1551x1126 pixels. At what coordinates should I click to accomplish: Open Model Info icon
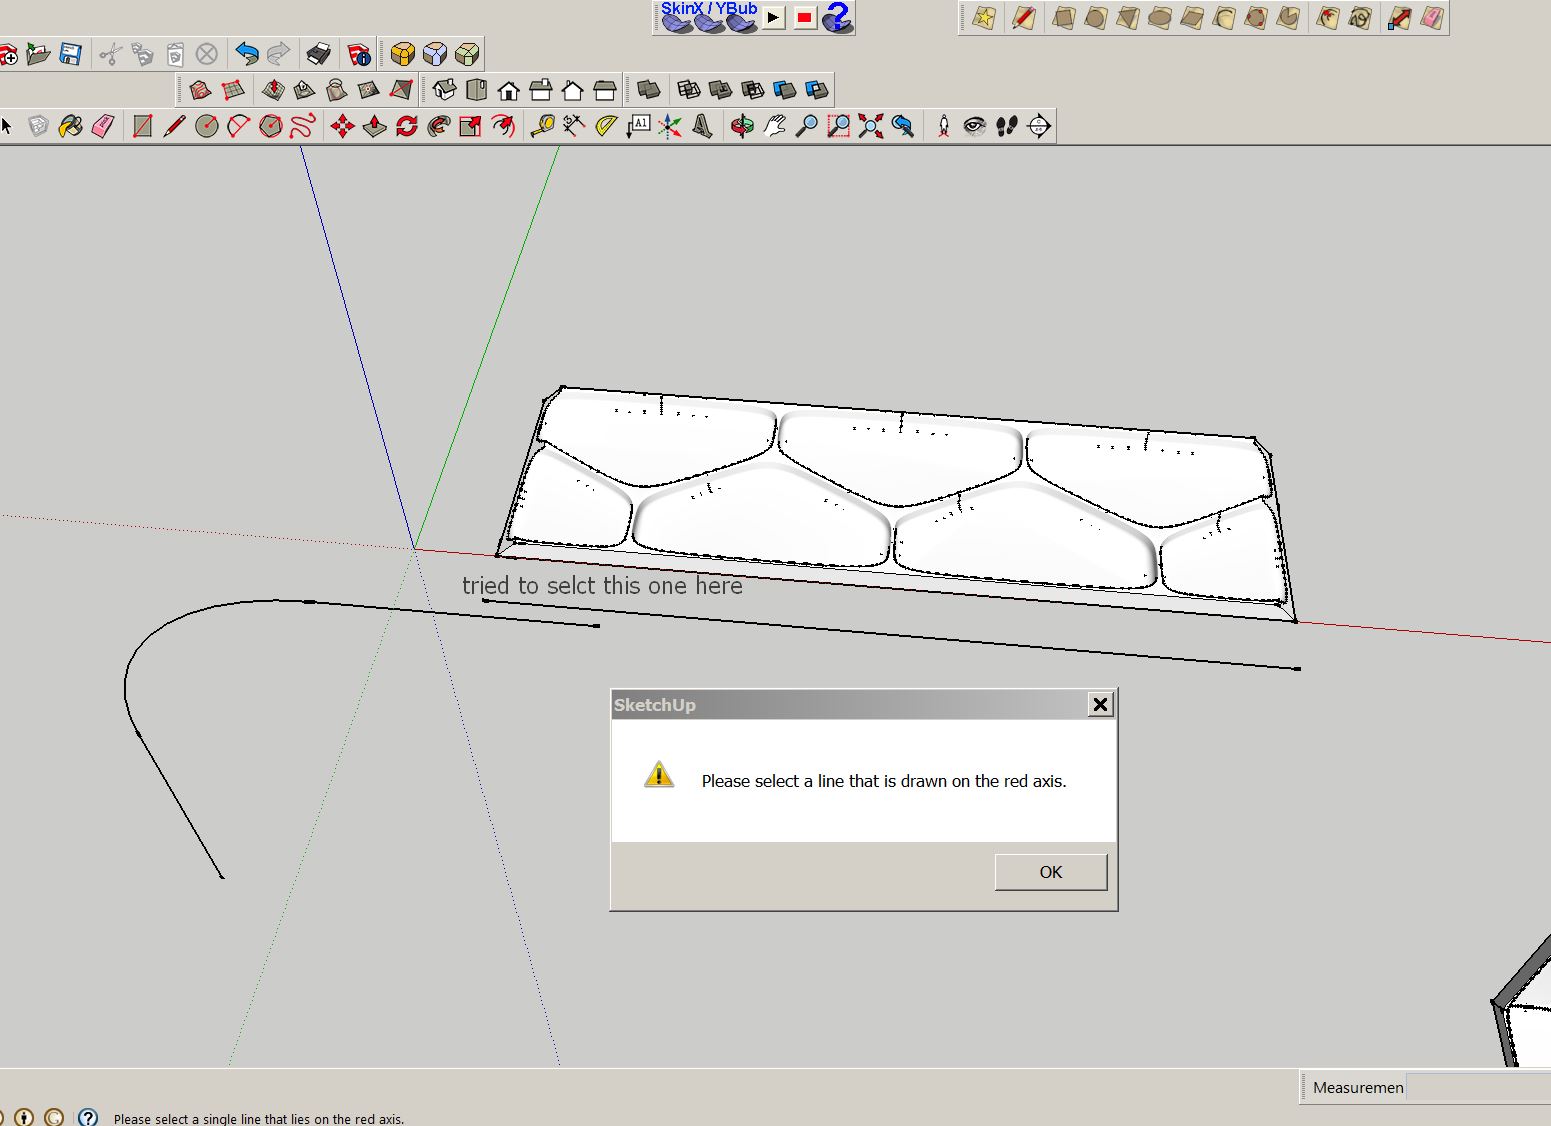click(358, 54)
